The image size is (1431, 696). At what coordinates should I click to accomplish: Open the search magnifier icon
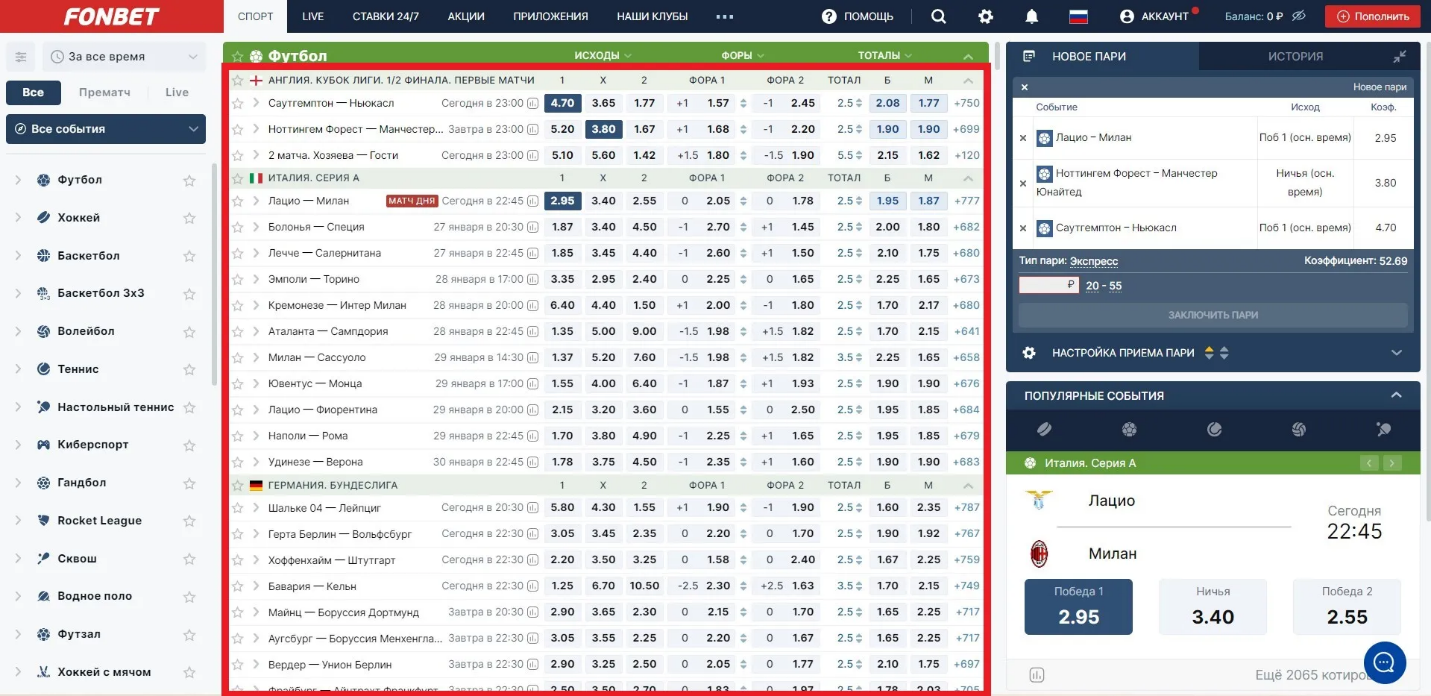[x=938, y=16]
